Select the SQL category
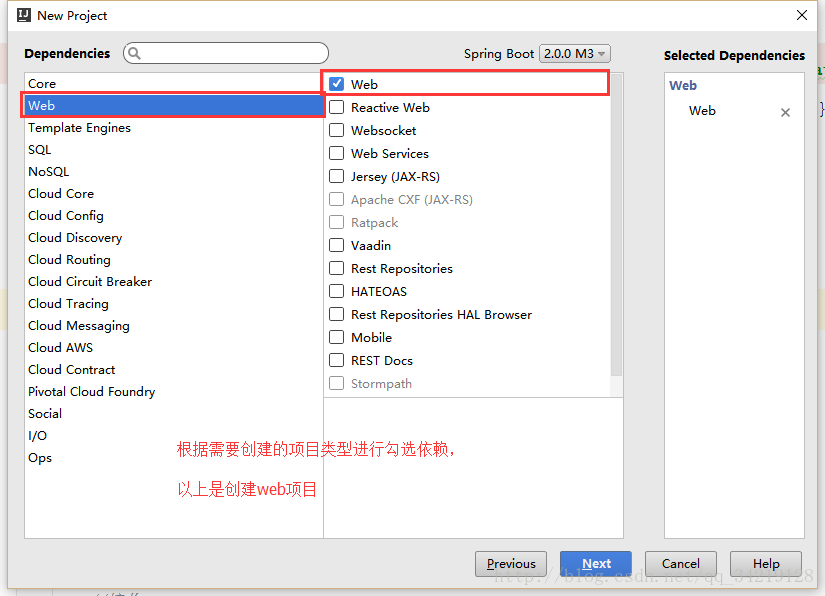The height and width of the screenshot is (596, 825). [x=40, y=150]
